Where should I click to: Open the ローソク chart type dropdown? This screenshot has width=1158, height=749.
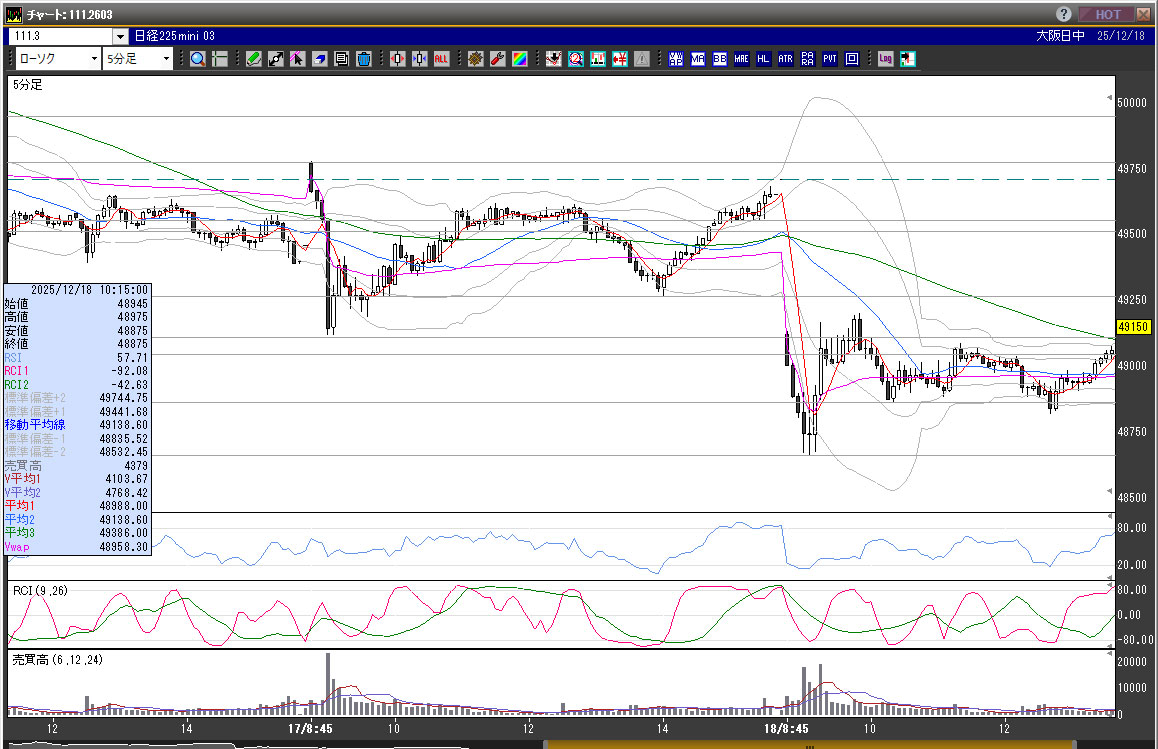point(56,59)
